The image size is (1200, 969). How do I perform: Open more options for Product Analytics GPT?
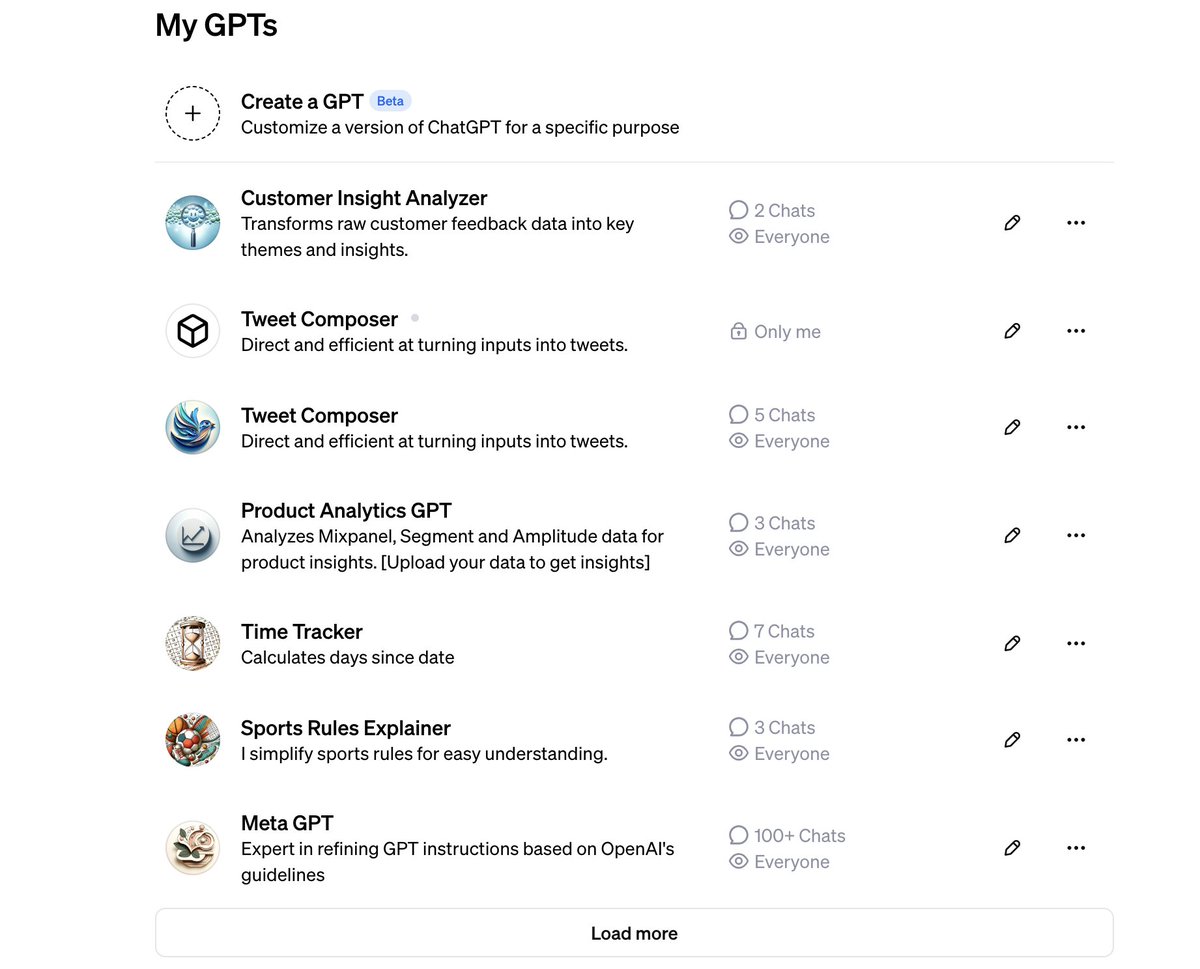click(x=1076, y=535)
